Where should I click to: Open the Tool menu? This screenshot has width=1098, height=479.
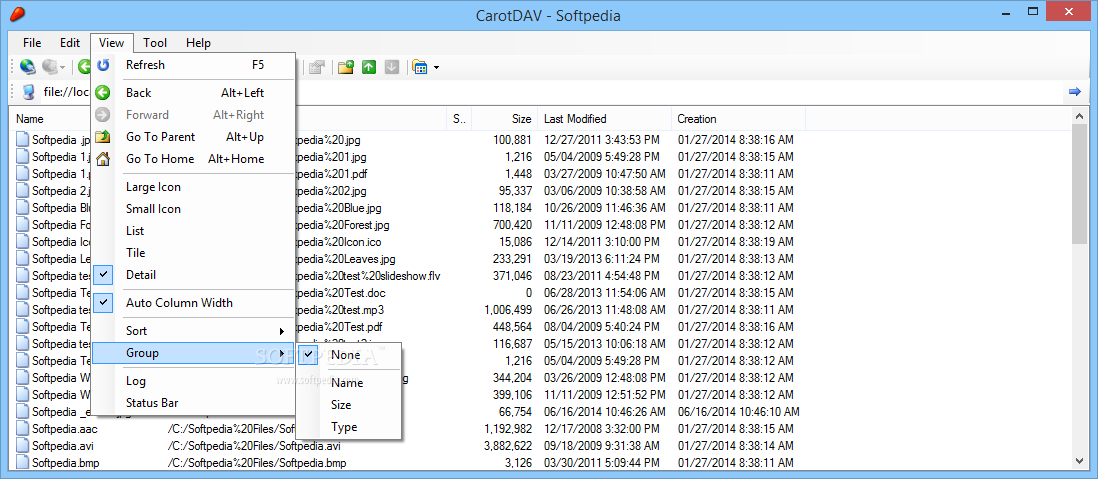point(155,43)
